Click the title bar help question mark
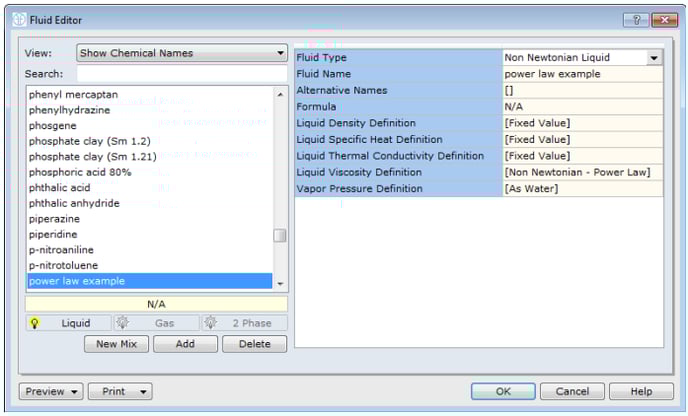The height and width of the screenshot is (416, 688). tap(636, 20)
